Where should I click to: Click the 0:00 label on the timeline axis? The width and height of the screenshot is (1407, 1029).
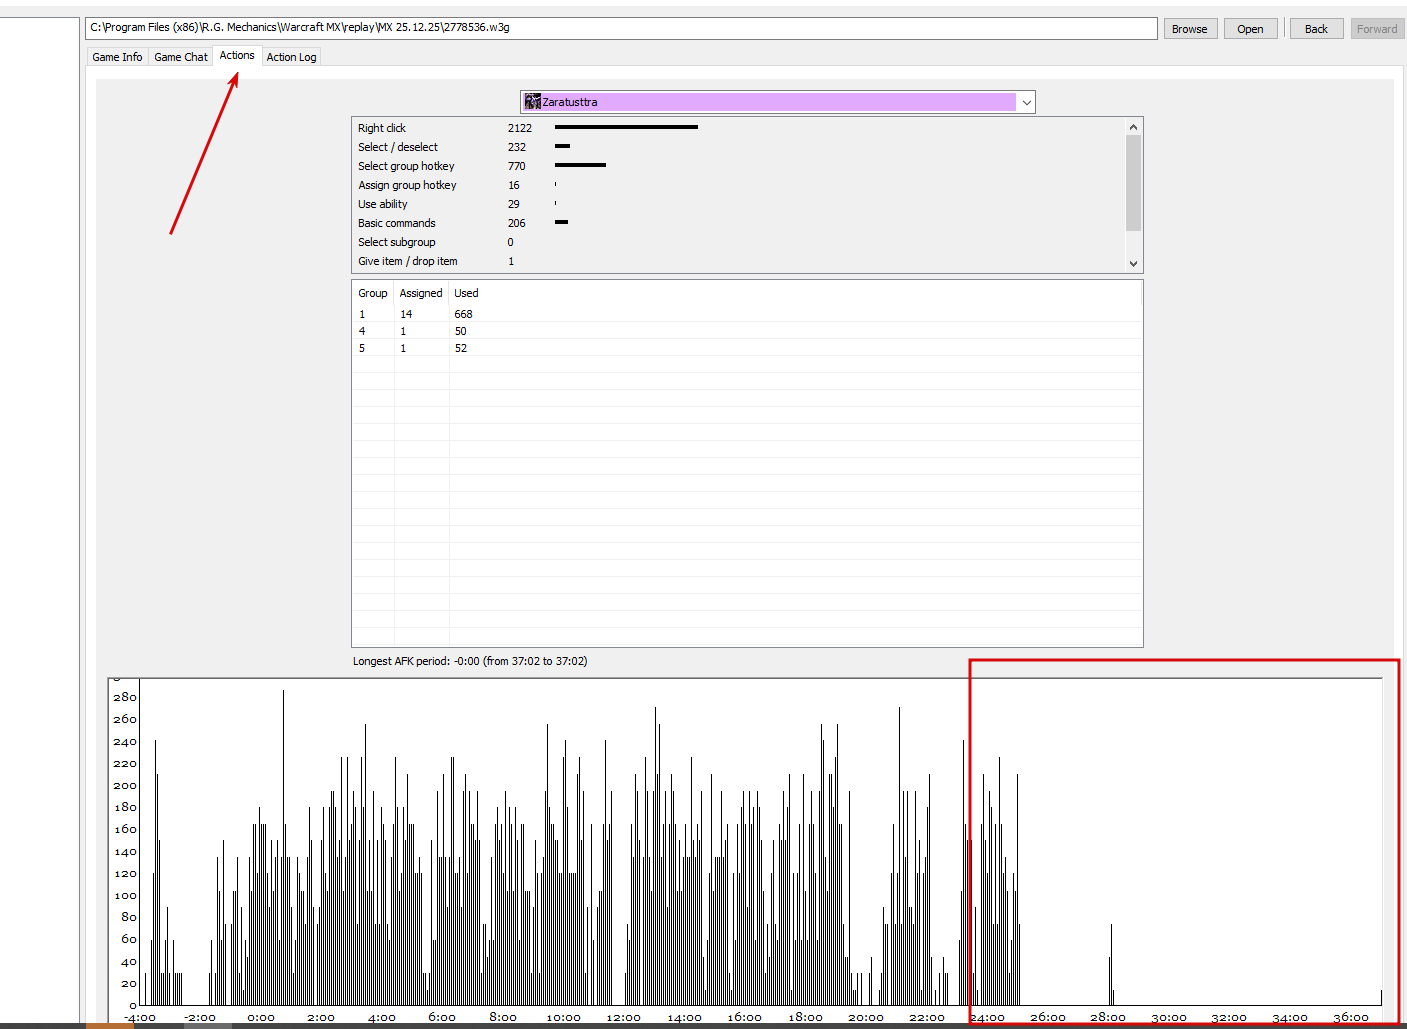(x=261, y=1018)
